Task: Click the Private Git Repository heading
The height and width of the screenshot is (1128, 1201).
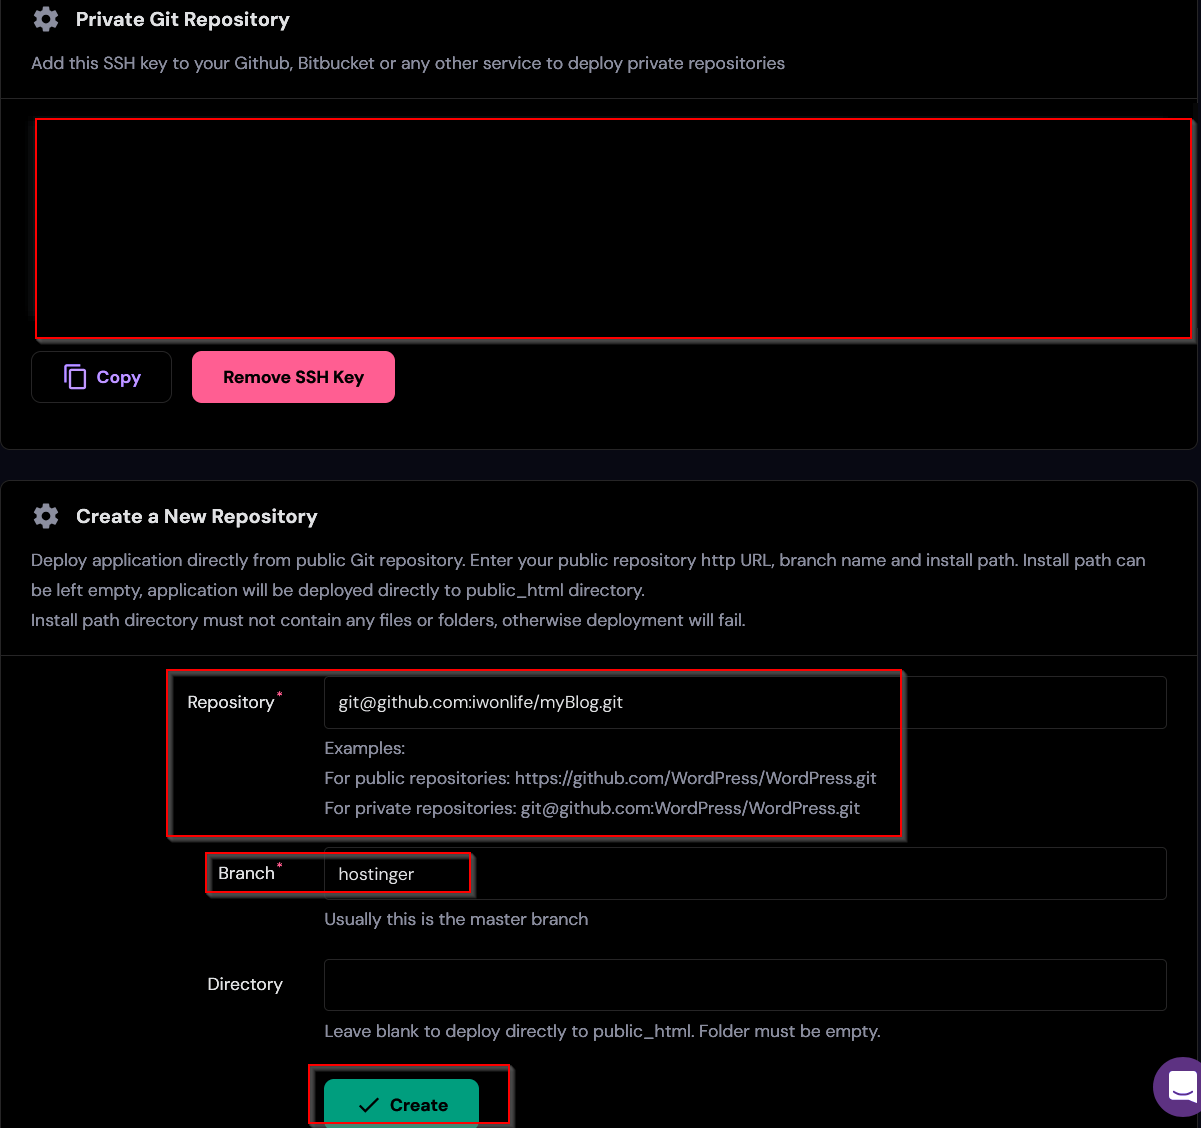Action: (x=182, y=20)
